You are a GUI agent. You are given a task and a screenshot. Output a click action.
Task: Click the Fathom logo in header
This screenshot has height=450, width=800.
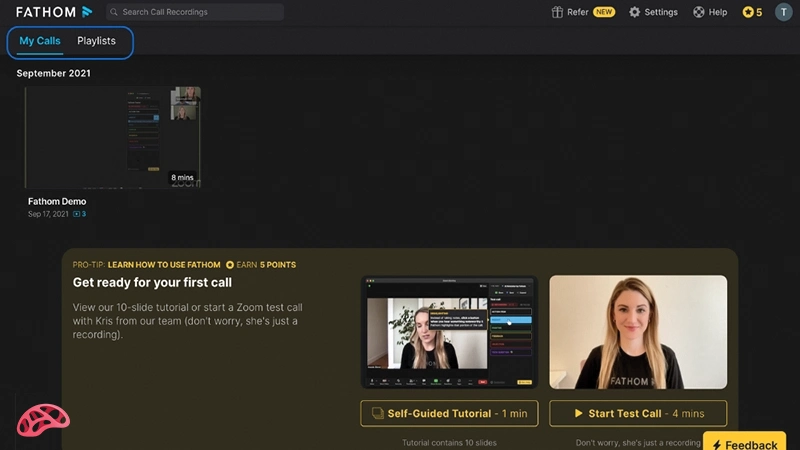[54, 12]
